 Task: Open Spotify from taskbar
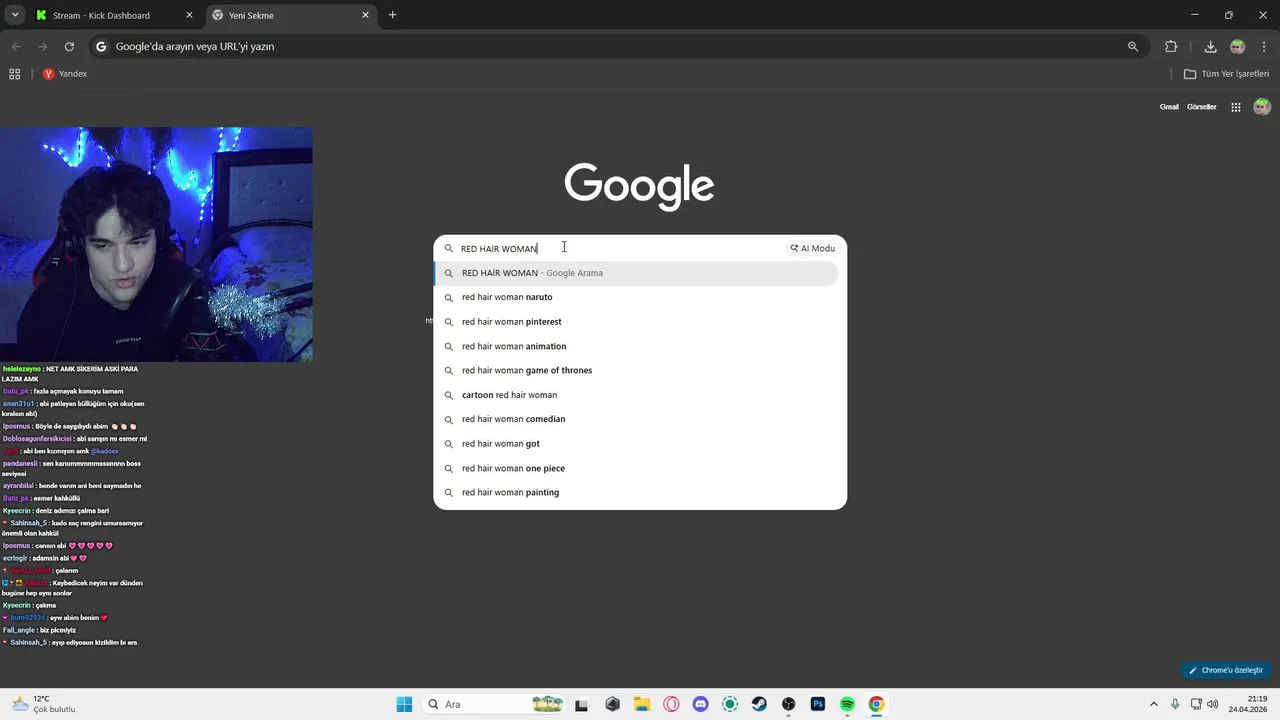(847, 704)
